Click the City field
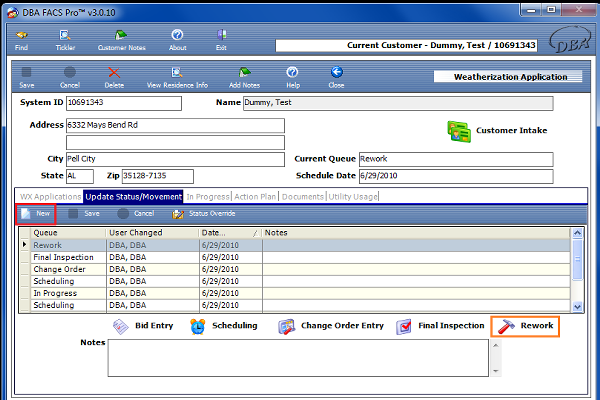This screenshot has height=400, width=600. tap(175, 159)
